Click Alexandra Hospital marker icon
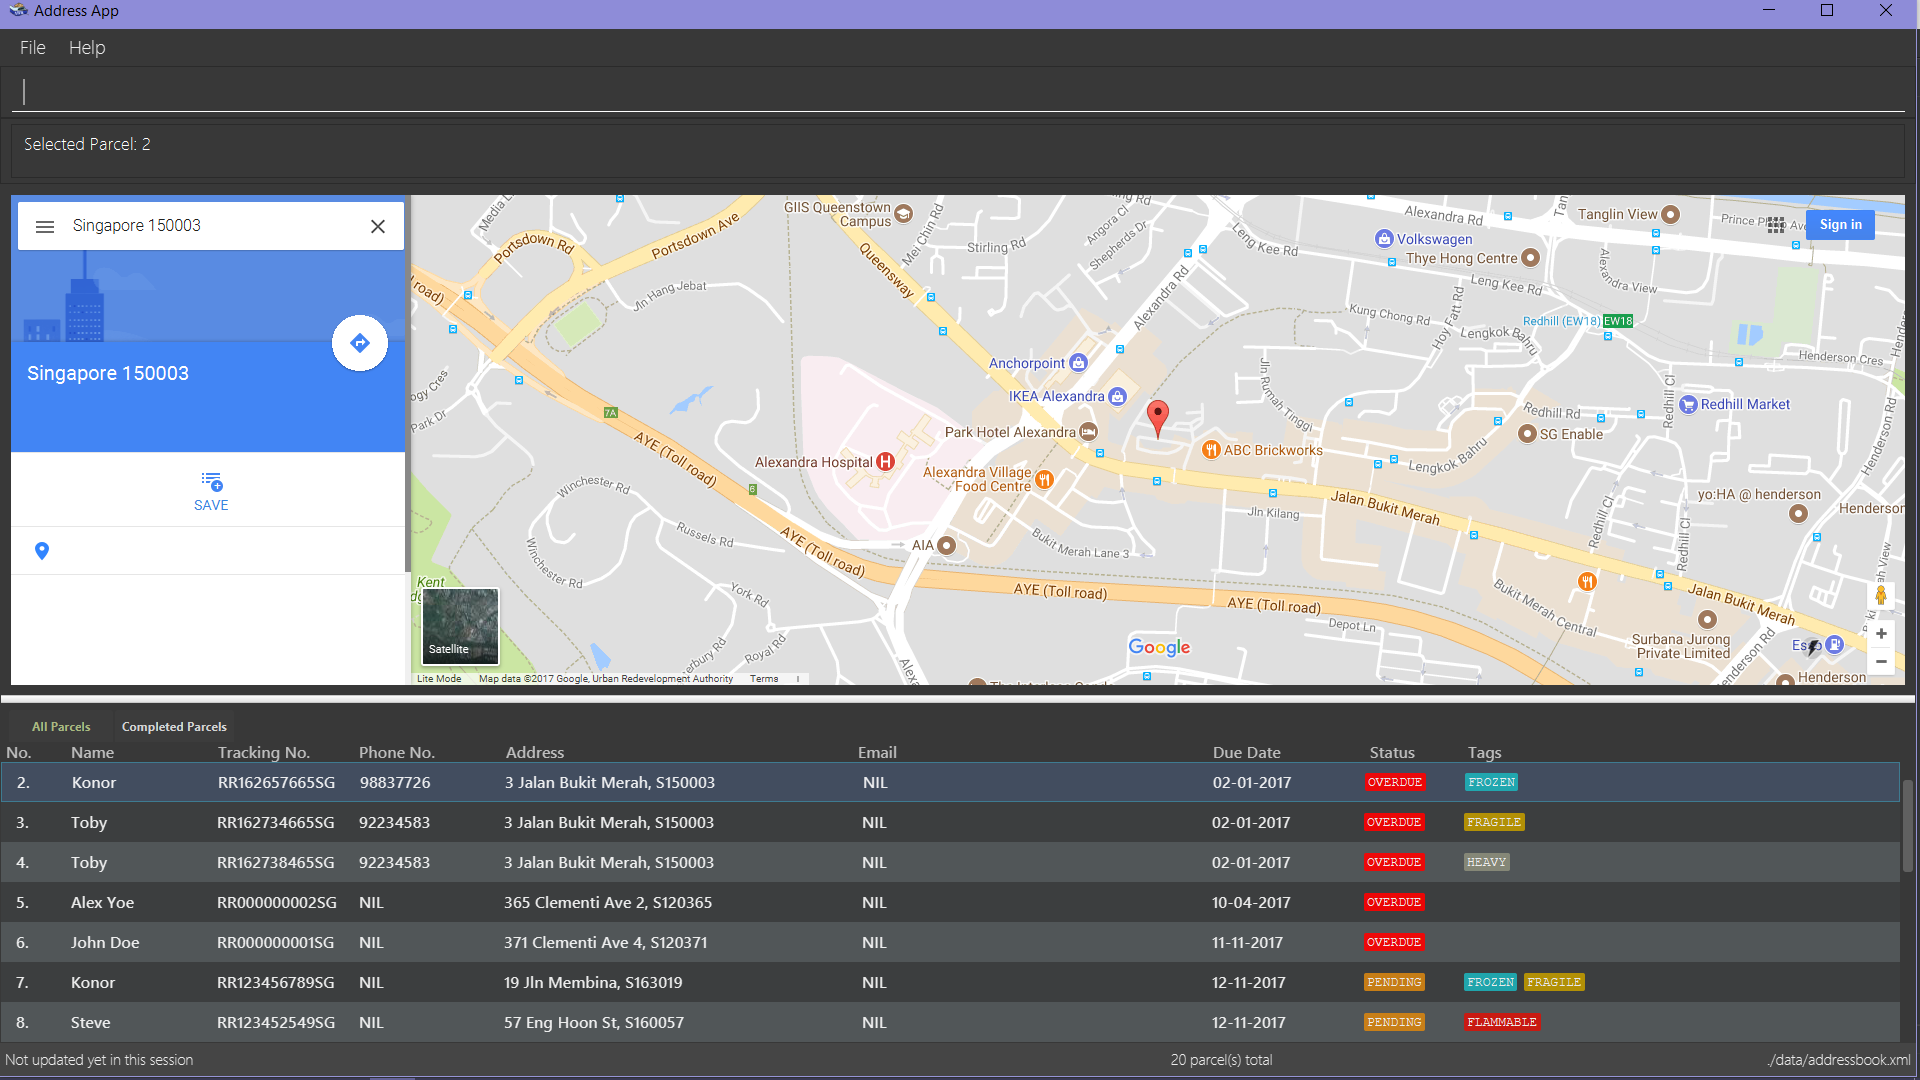 coord(885,462)
